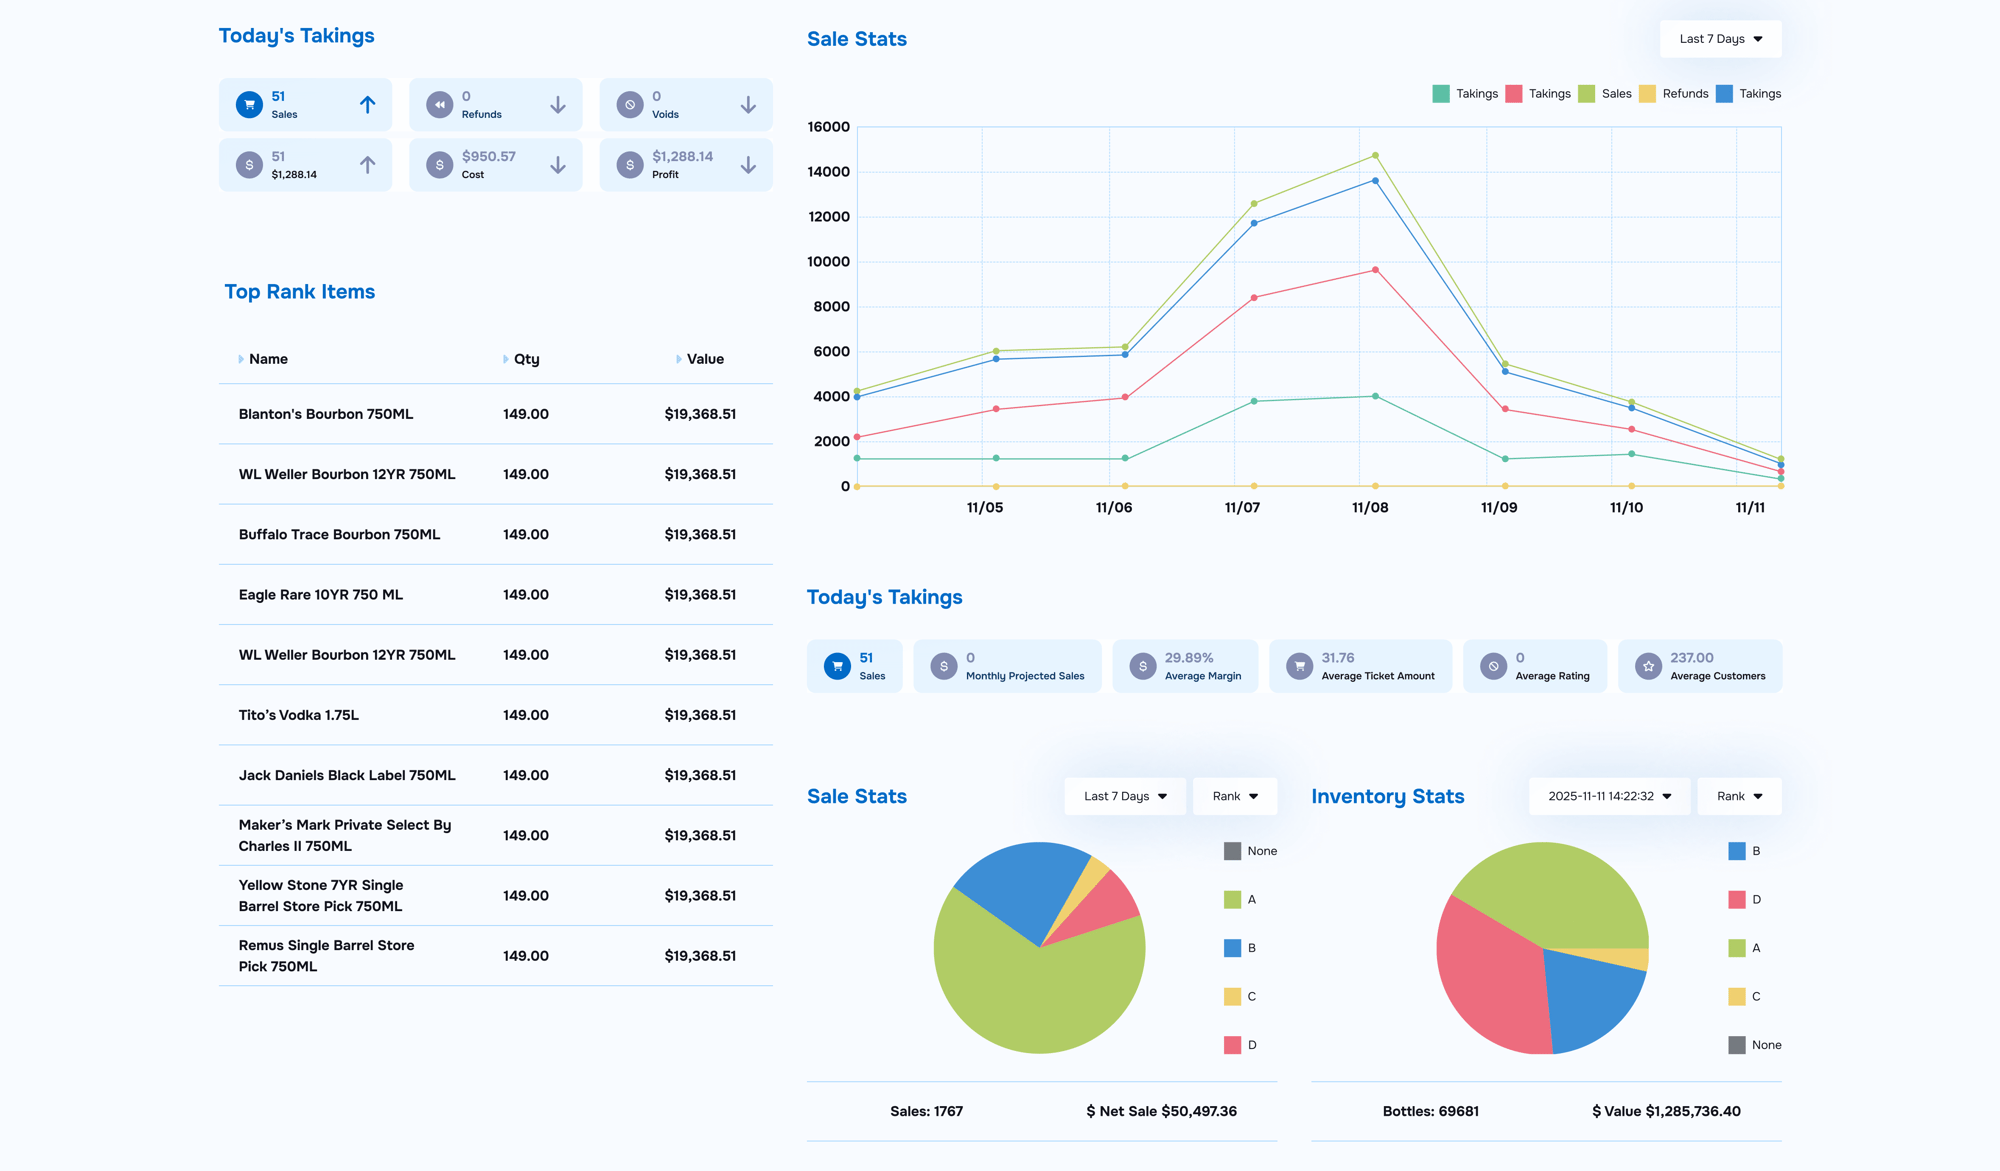Click the up arrow in the Sales card beside Refunds
The image size is (2000, 1171).
pos(367,104)
